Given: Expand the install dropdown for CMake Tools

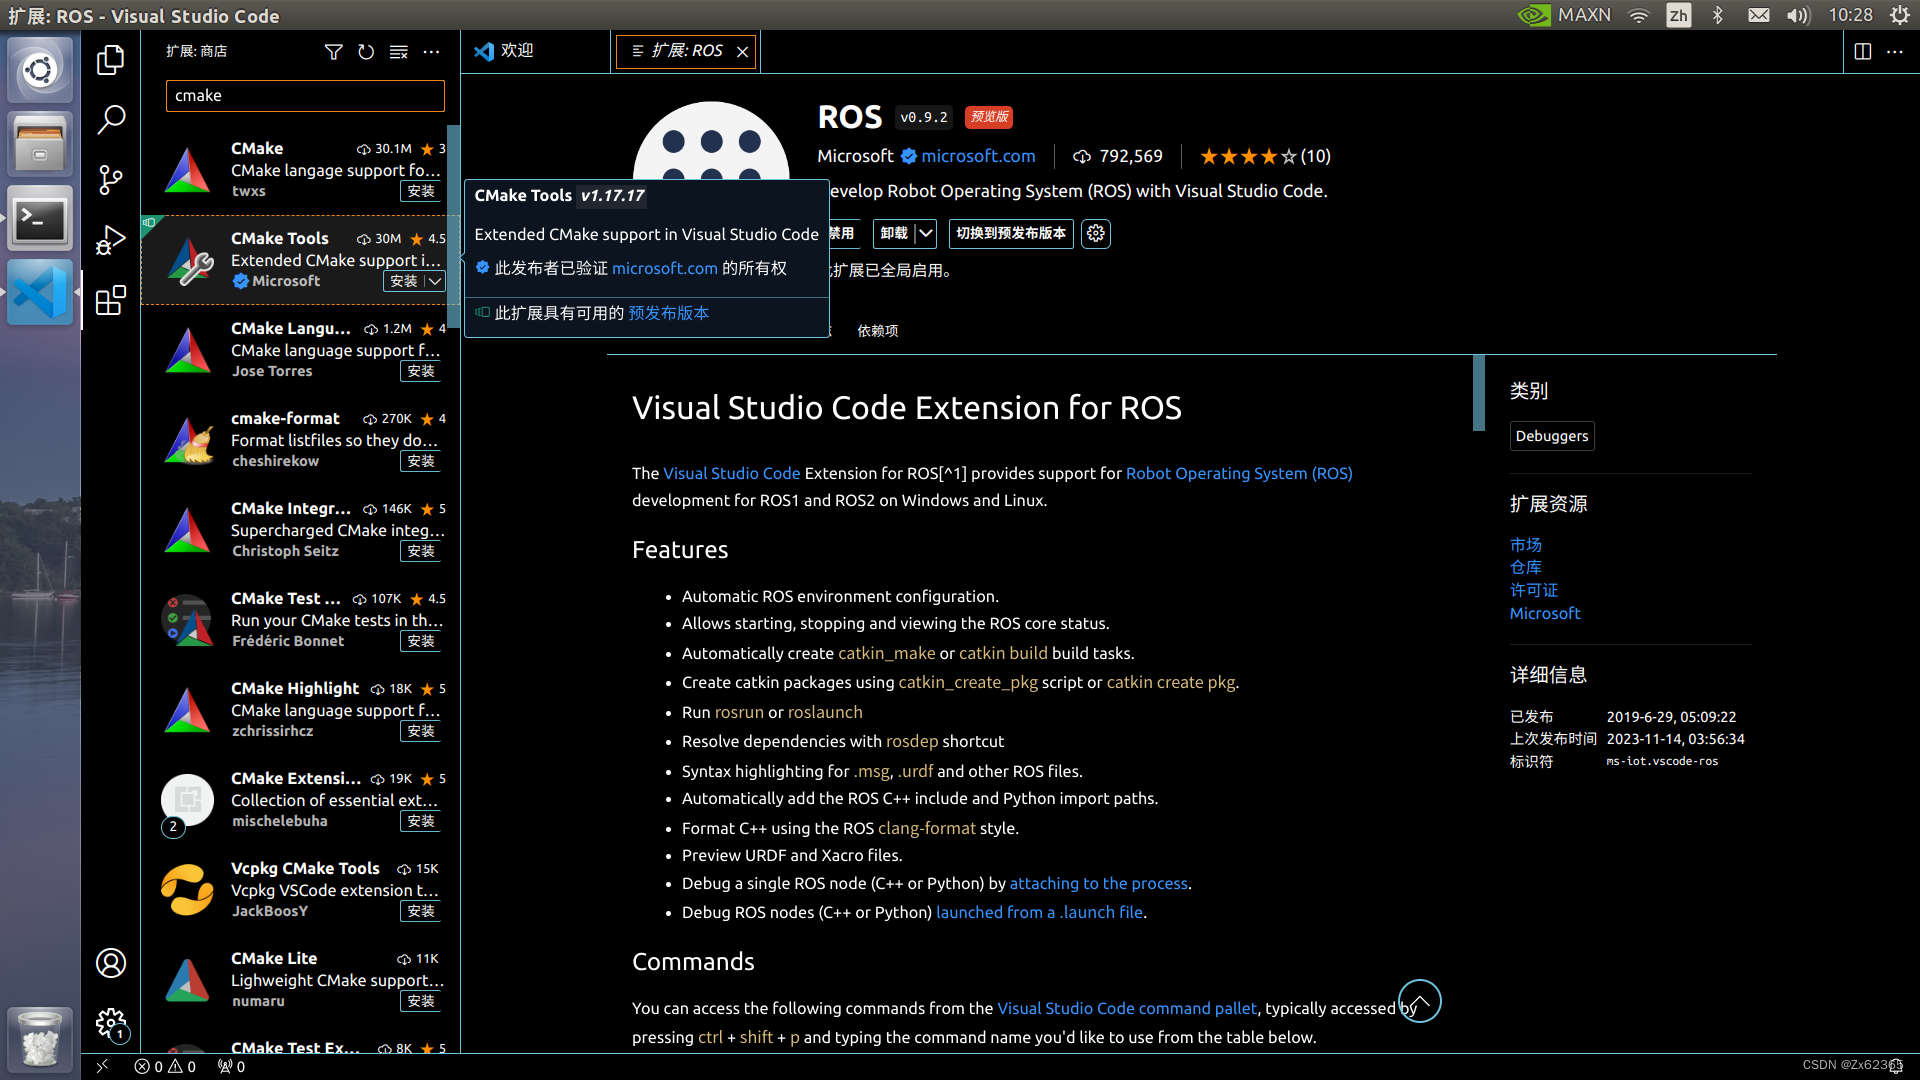Looking at the screenshot, I should [x=435, y=282].
